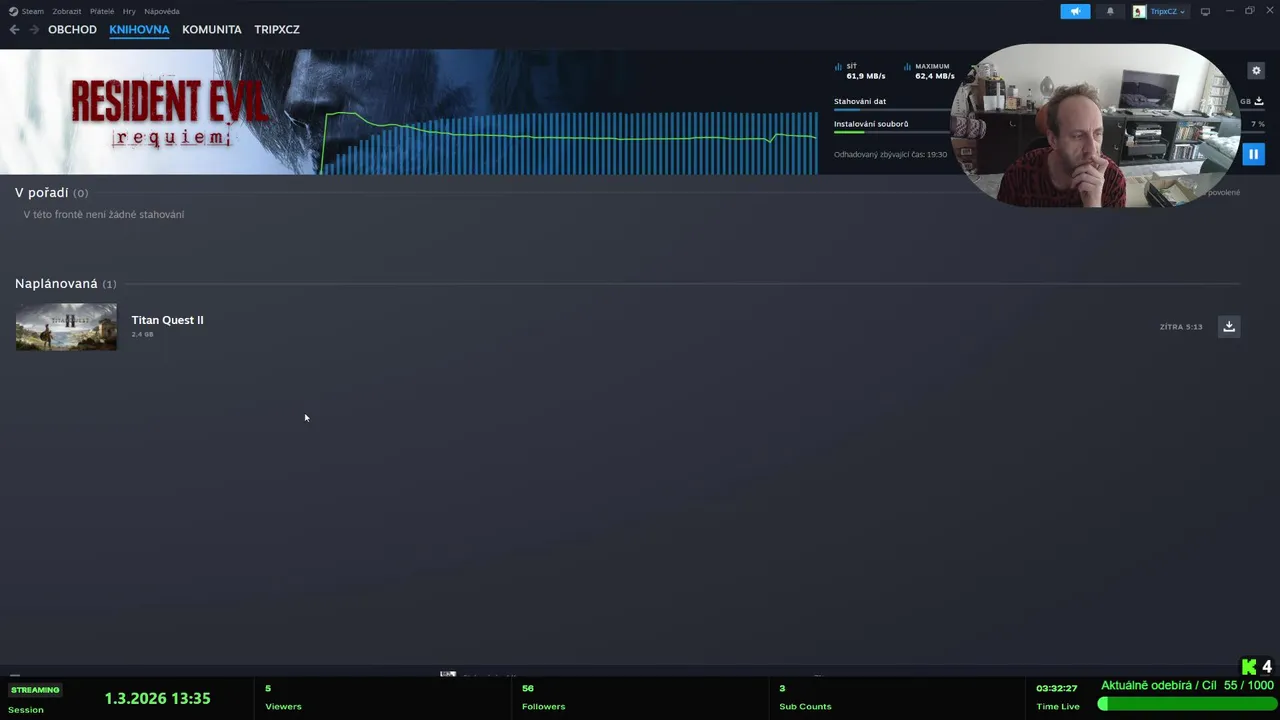Click the Titan Quest II thumbnail
1280x720 pixels.
point(66,327)
